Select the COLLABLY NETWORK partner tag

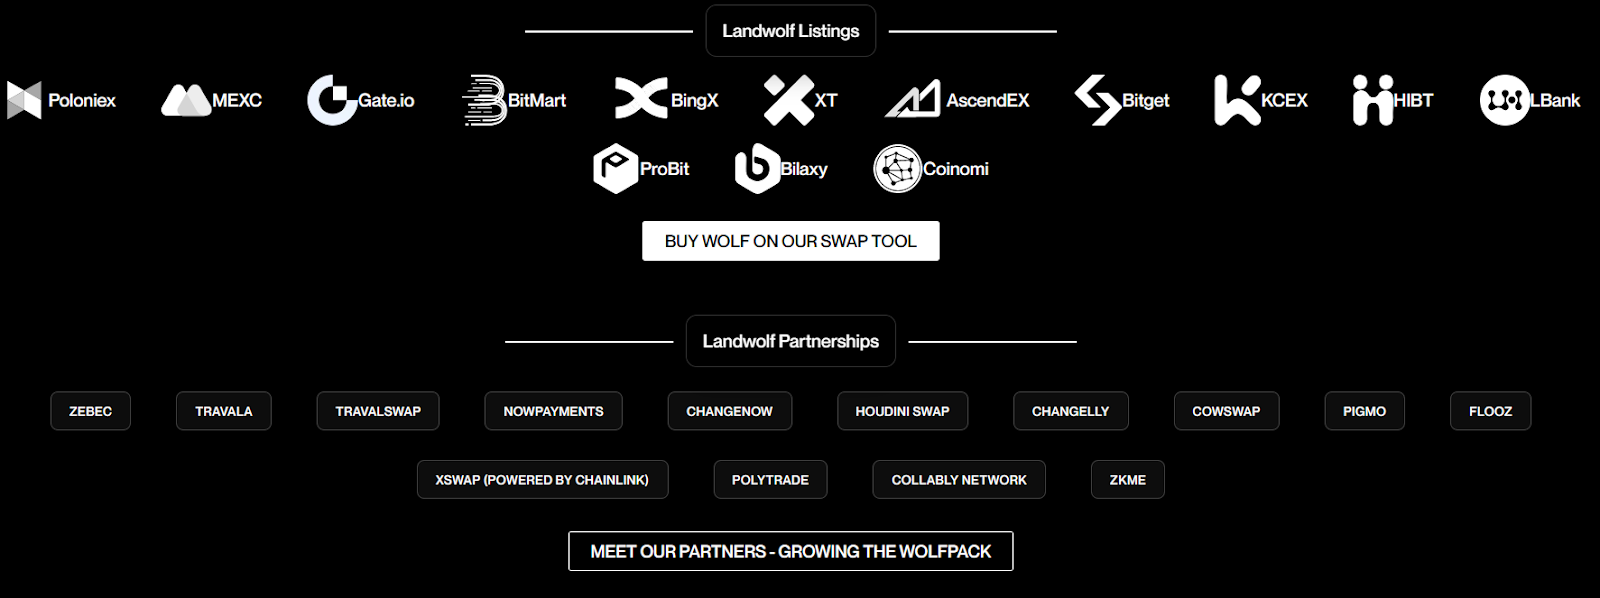[x=959, y=480]
